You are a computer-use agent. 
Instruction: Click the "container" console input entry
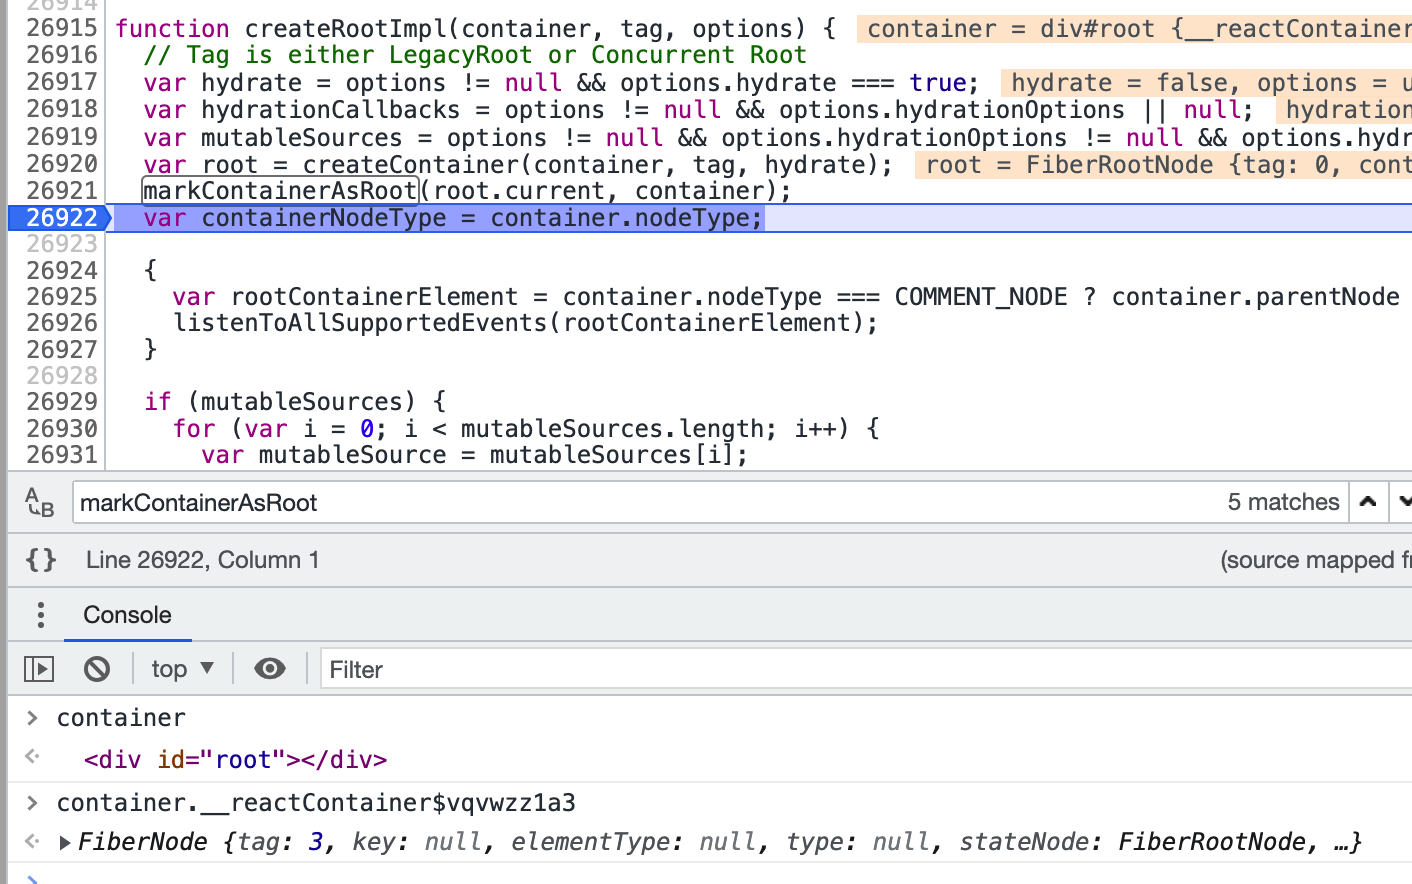121,718
